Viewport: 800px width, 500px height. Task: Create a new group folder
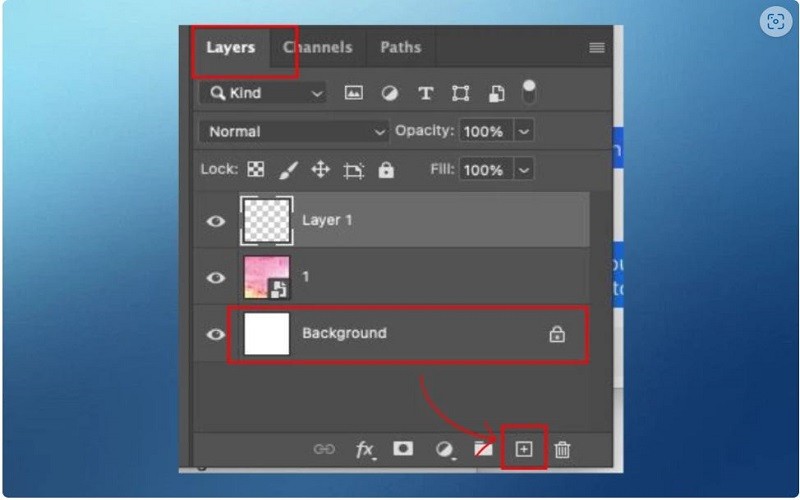point(484,449)
